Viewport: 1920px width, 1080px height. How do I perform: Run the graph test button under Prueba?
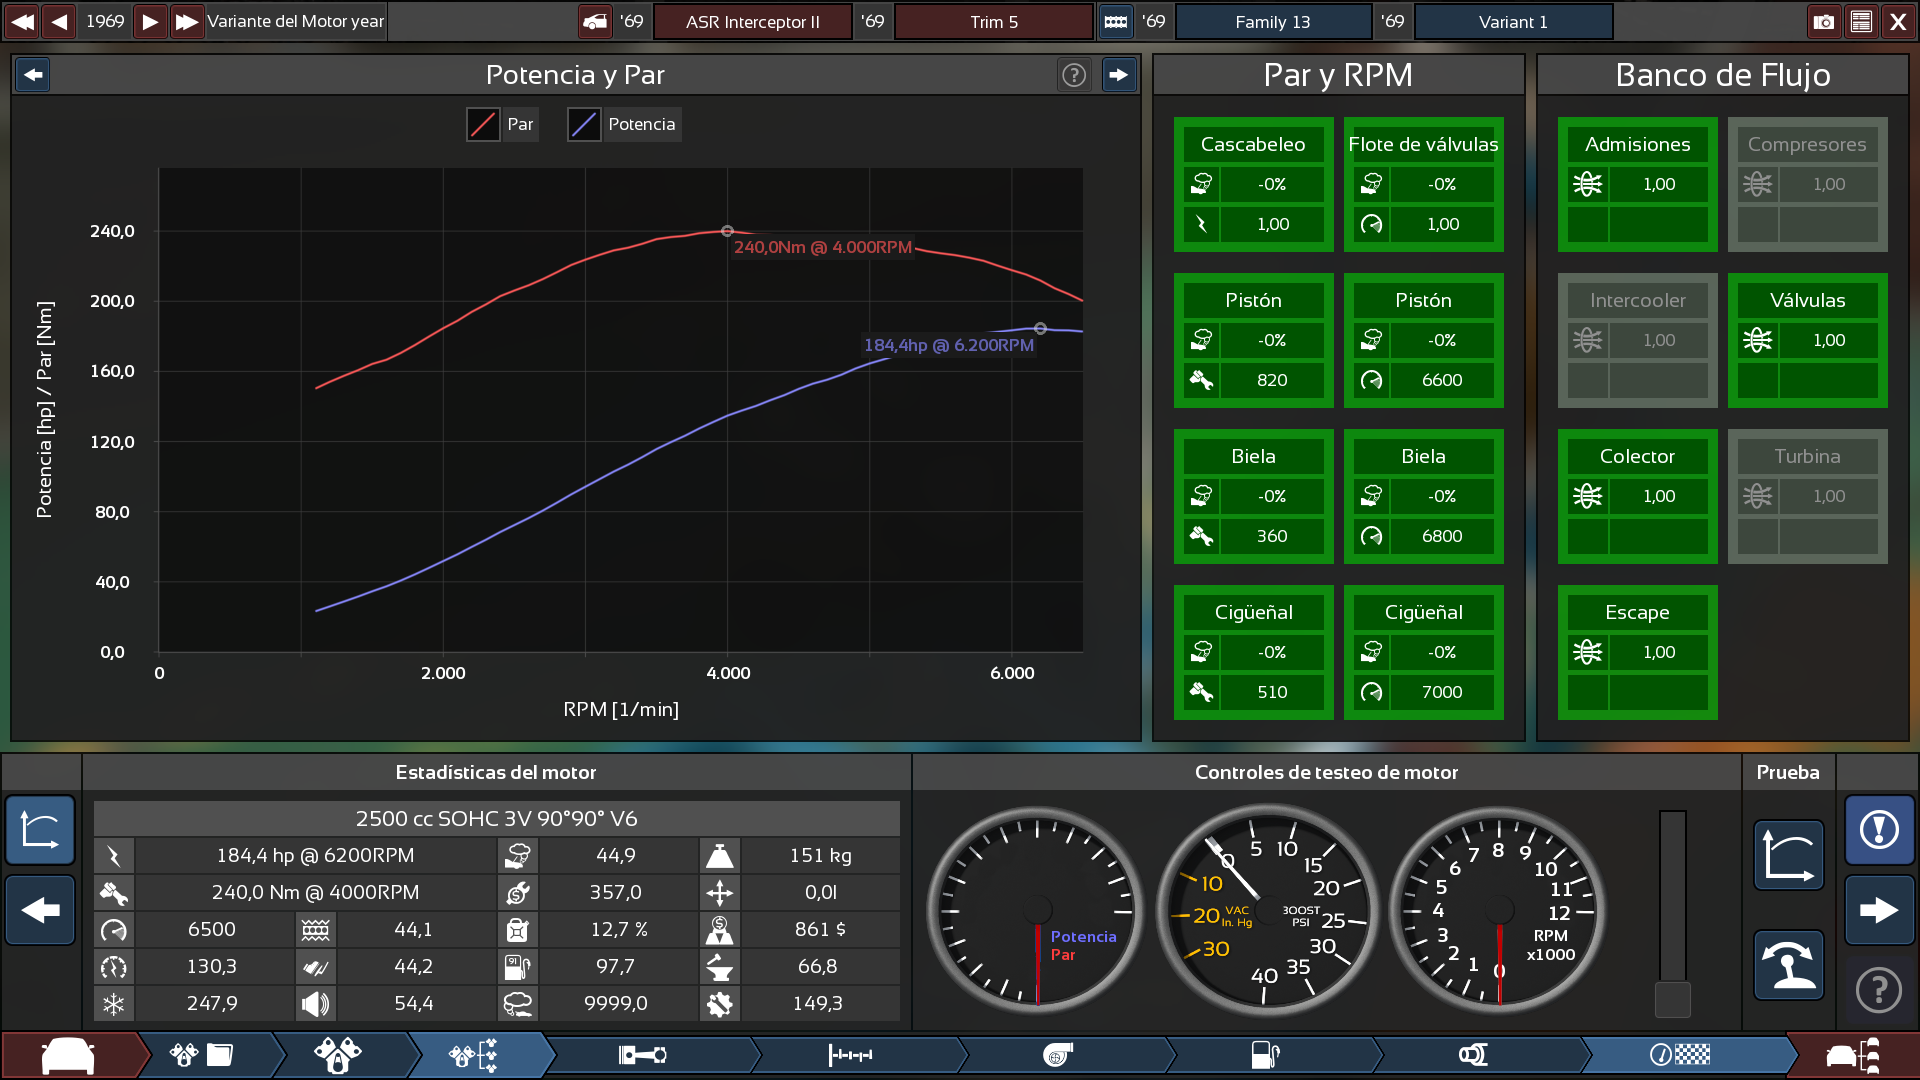coord(1789,856)
